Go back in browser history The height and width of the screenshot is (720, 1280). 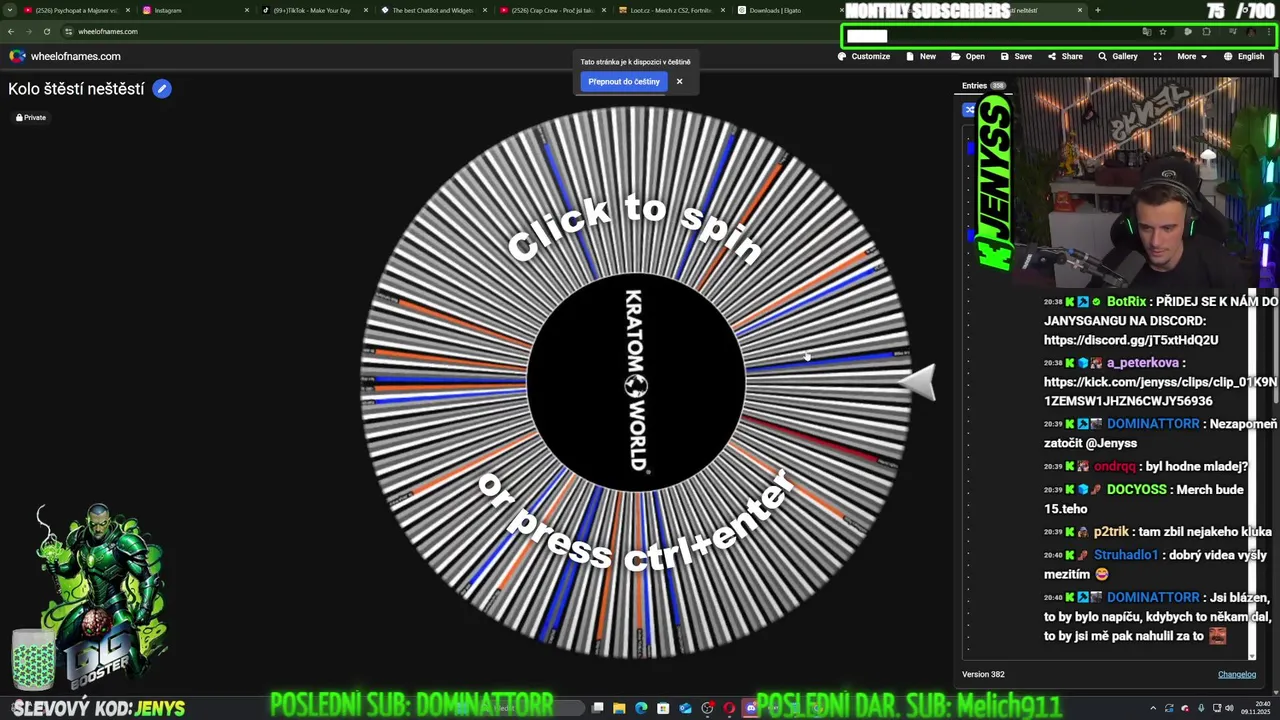11,31
